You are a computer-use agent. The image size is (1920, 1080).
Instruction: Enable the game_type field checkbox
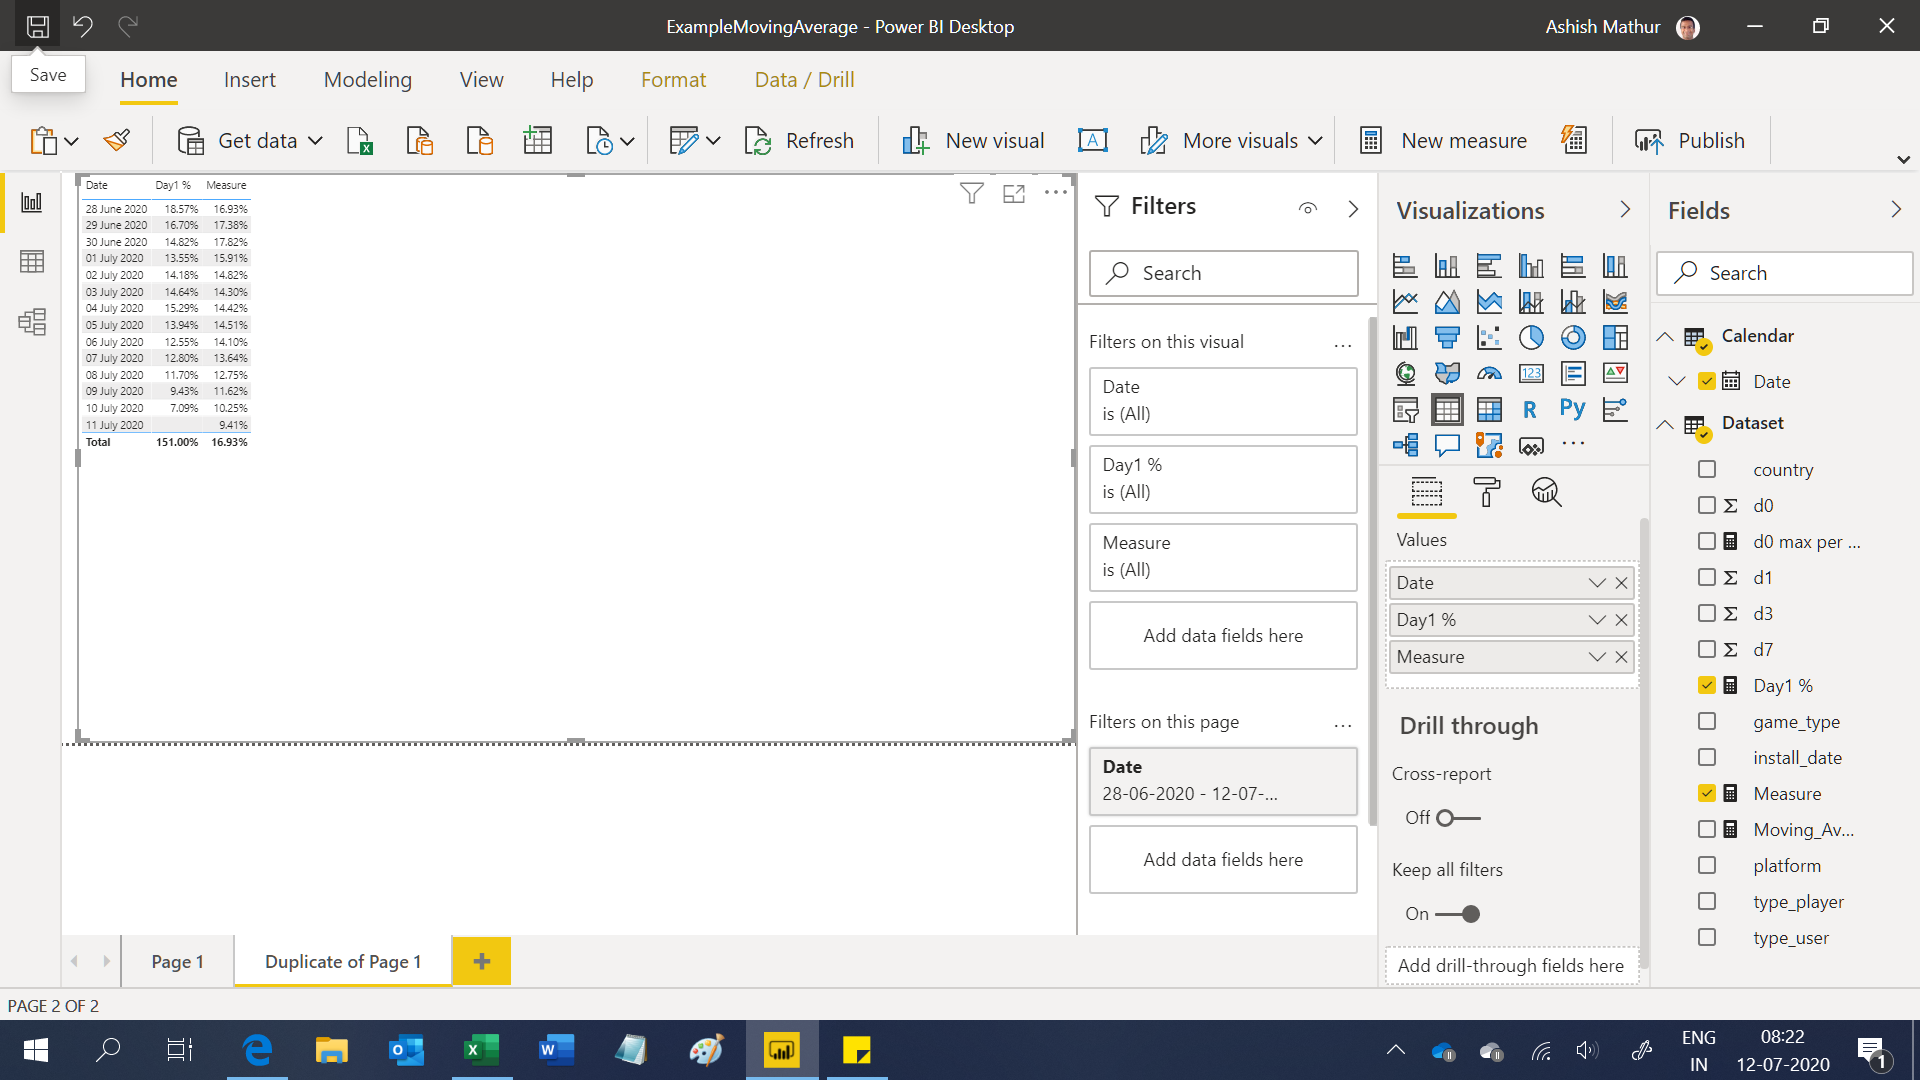[1707, 721]
